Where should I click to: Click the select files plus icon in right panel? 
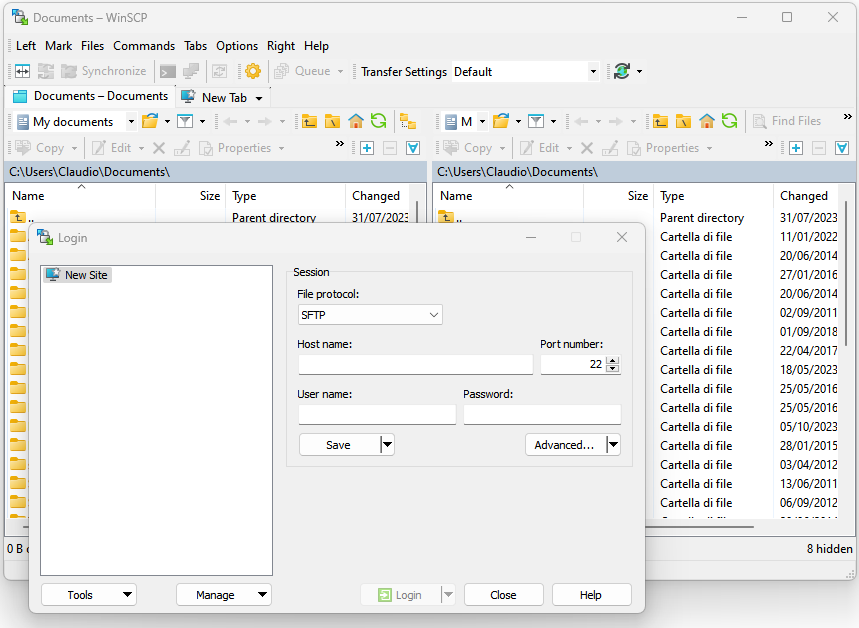coord(796,148)
